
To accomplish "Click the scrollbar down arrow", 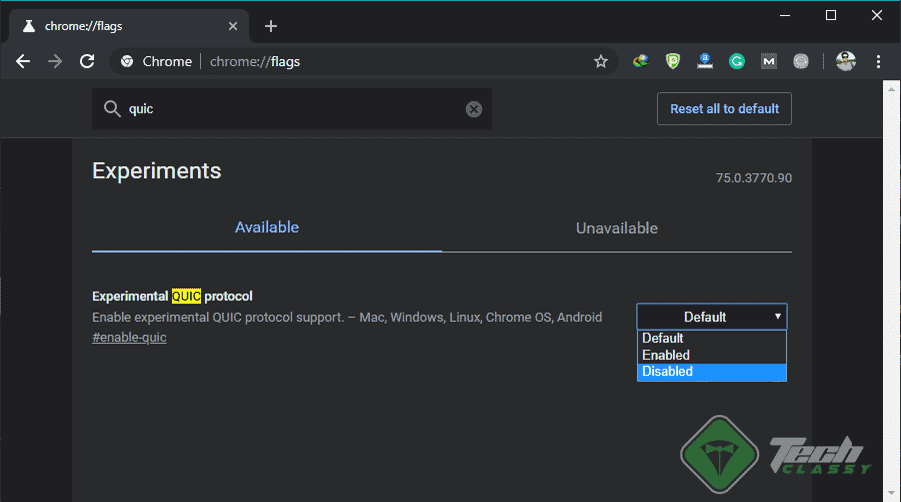I will (x=891, y=493).
